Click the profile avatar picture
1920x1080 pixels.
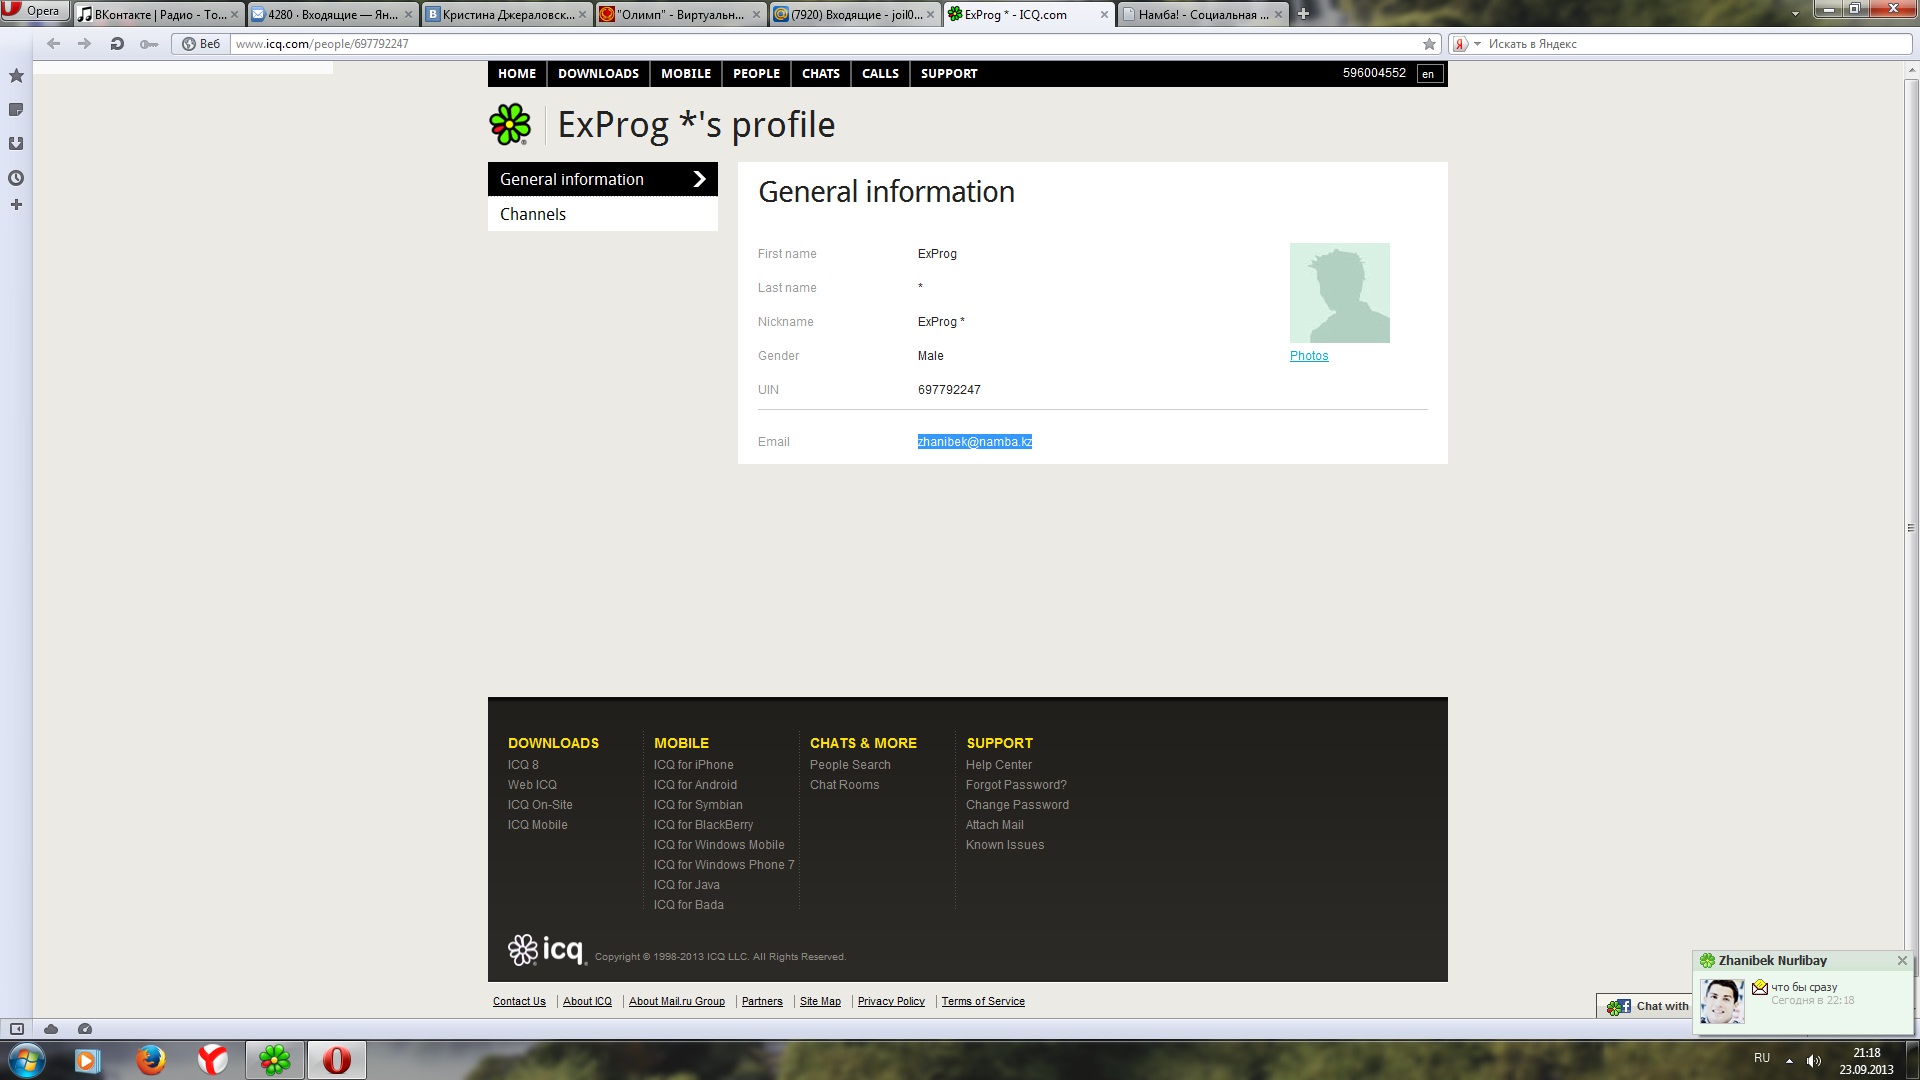1339,293
